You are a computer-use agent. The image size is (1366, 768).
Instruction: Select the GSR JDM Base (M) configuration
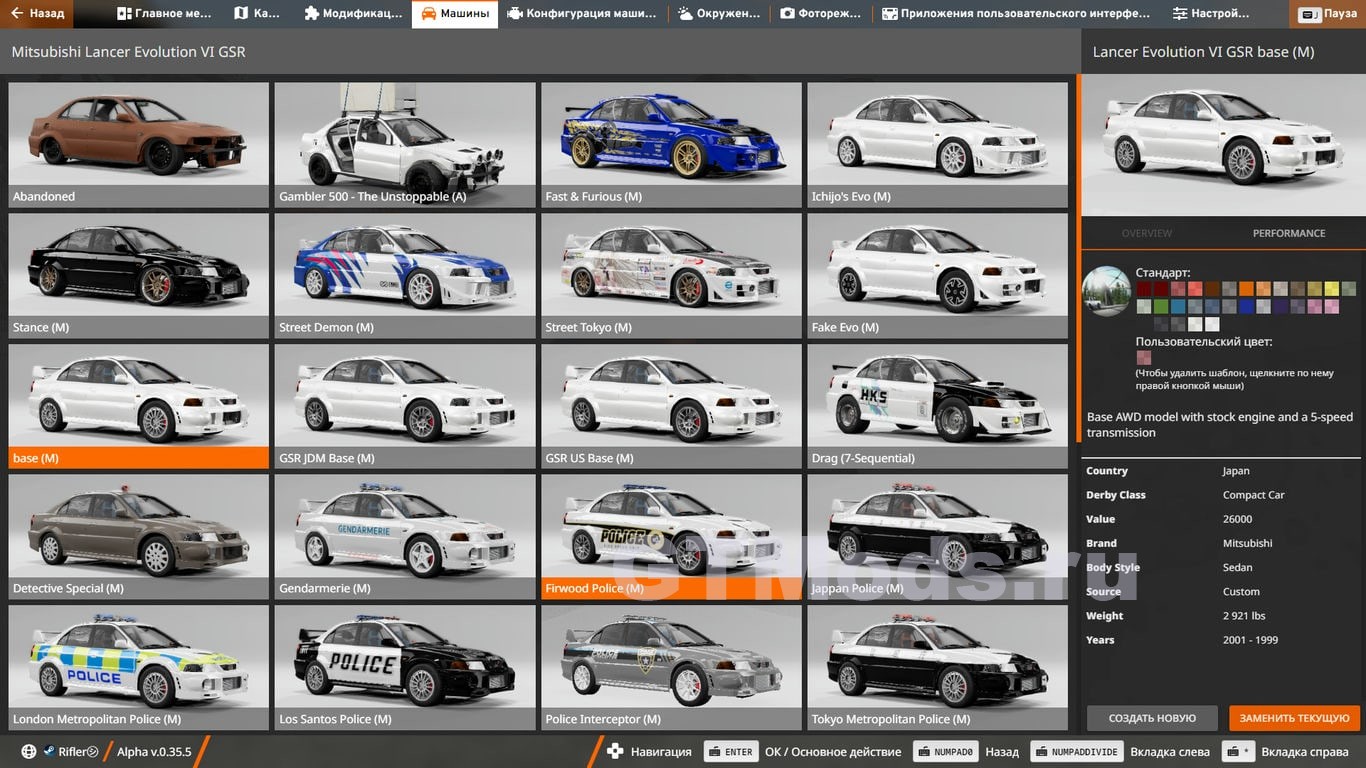[x=405, y=406]
